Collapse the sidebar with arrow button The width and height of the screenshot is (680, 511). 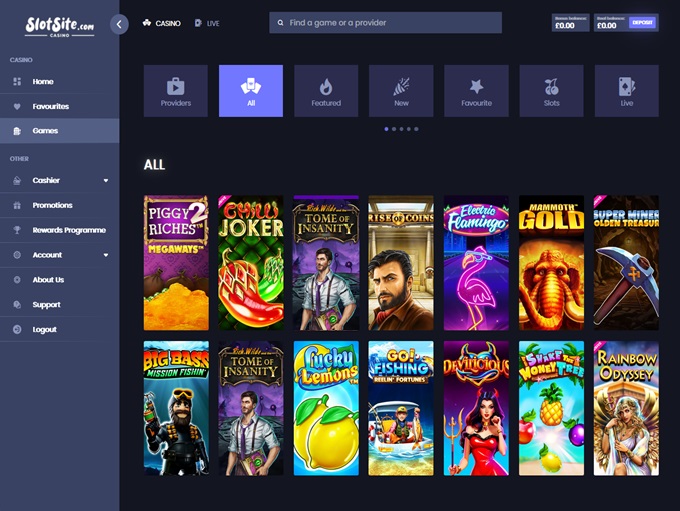(119, 24)
